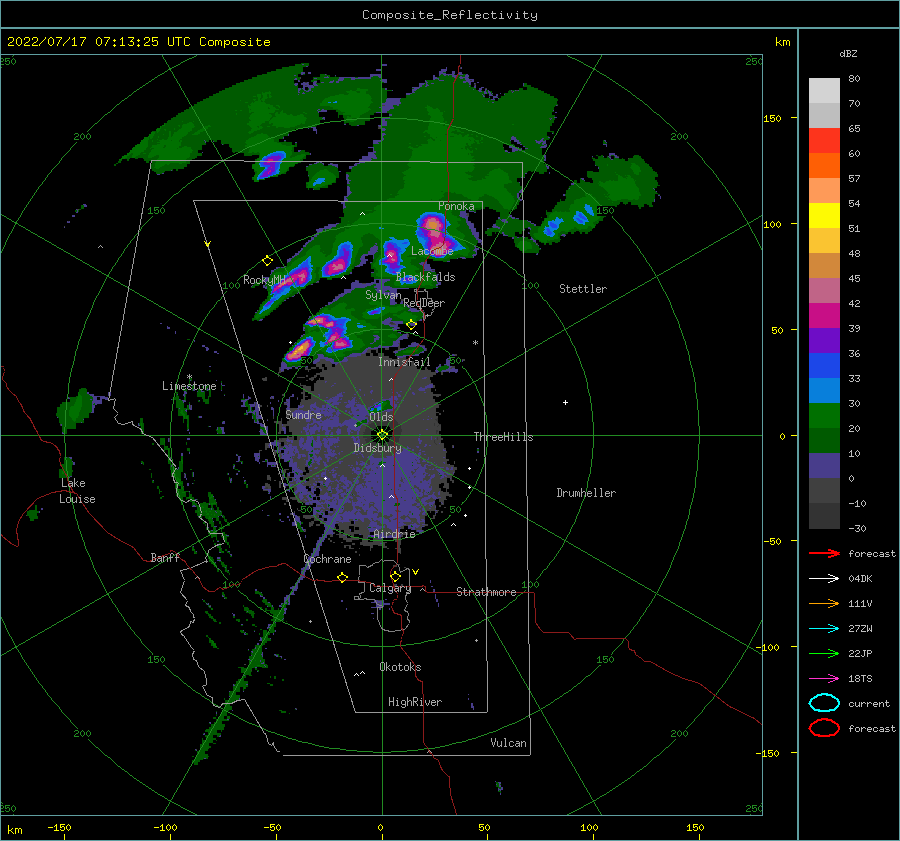Click the yellow diamond marker near RockyMH
This screenshot has height=841, width=900.
pyautogui.click(x=267, y=261)
